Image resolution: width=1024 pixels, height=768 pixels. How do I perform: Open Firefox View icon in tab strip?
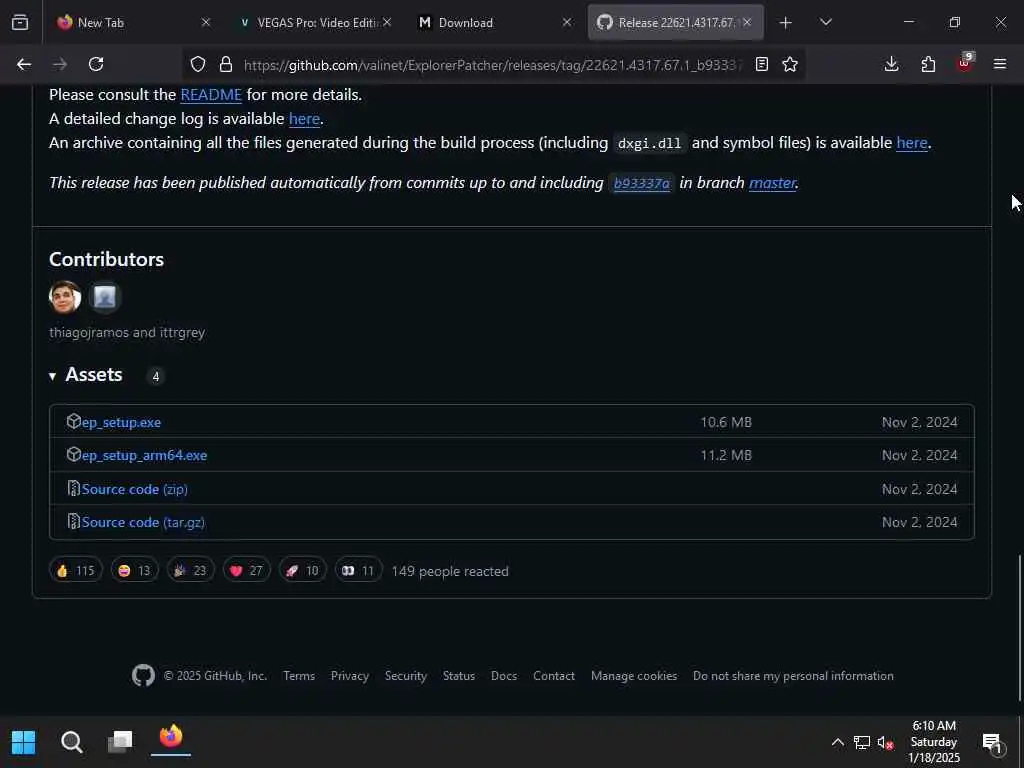pos(20,22)
